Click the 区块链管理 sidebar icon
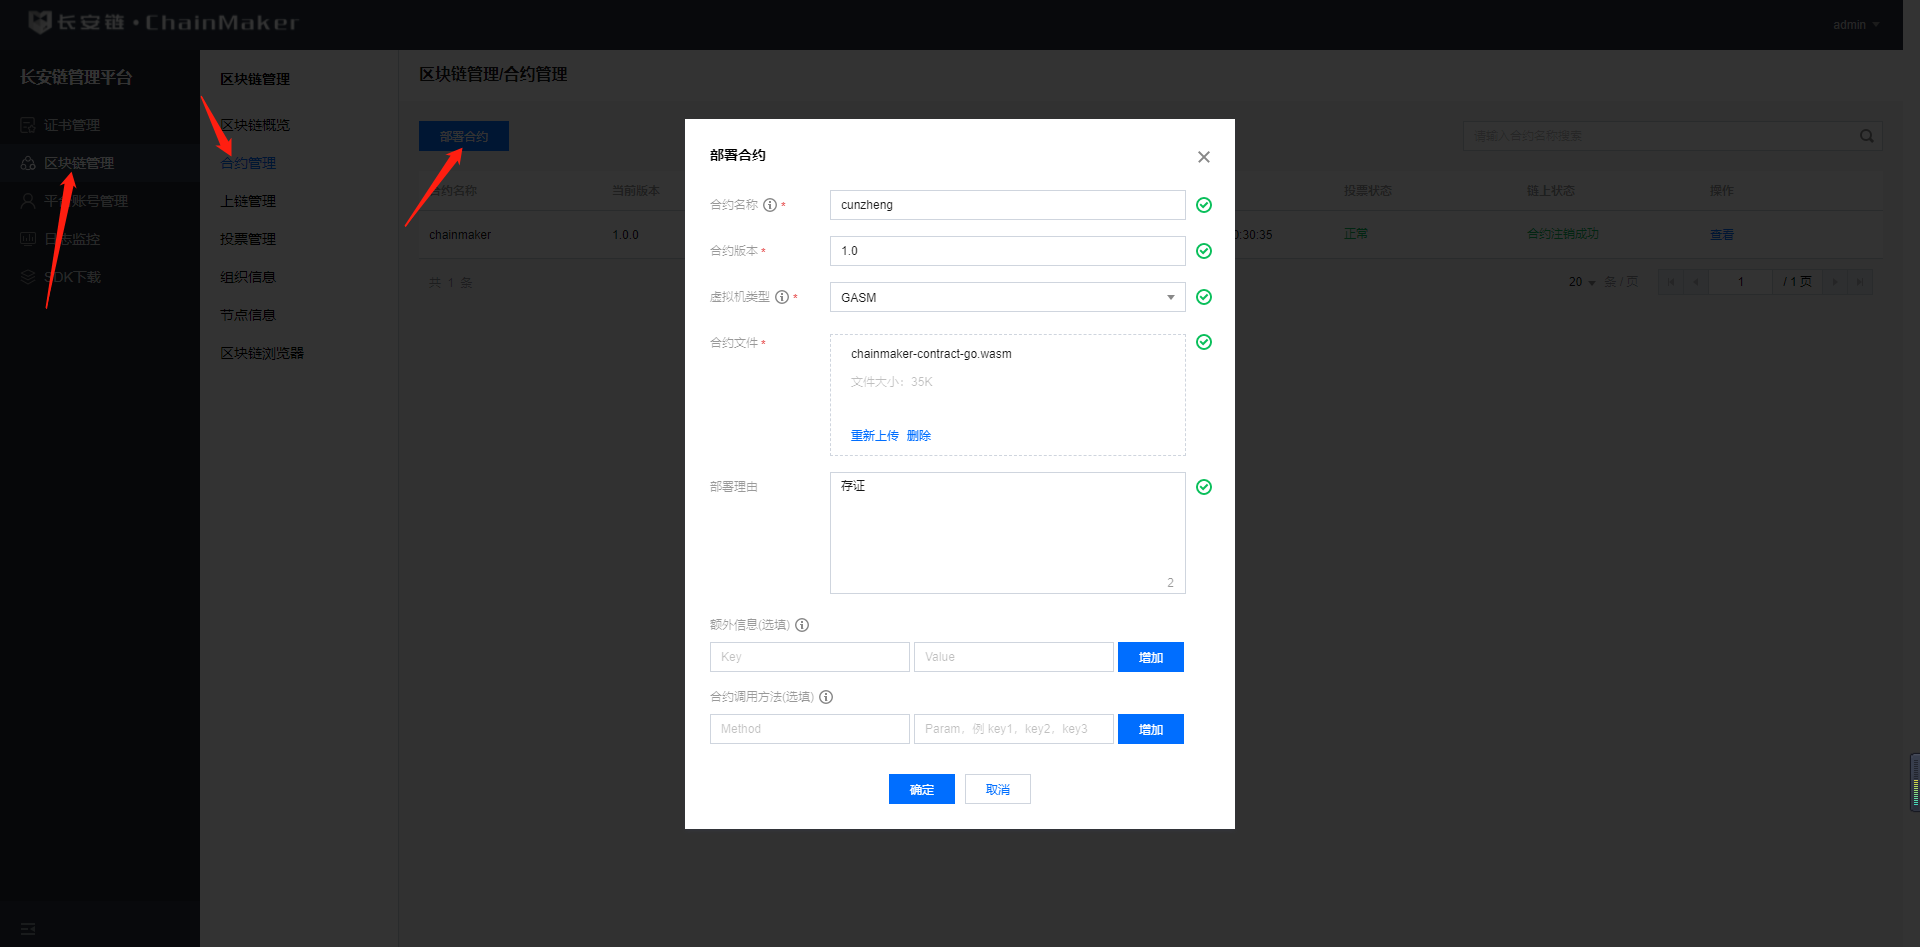Image resolution: width=1920 pixels, height=947 pixels. [x=28, y=163]
